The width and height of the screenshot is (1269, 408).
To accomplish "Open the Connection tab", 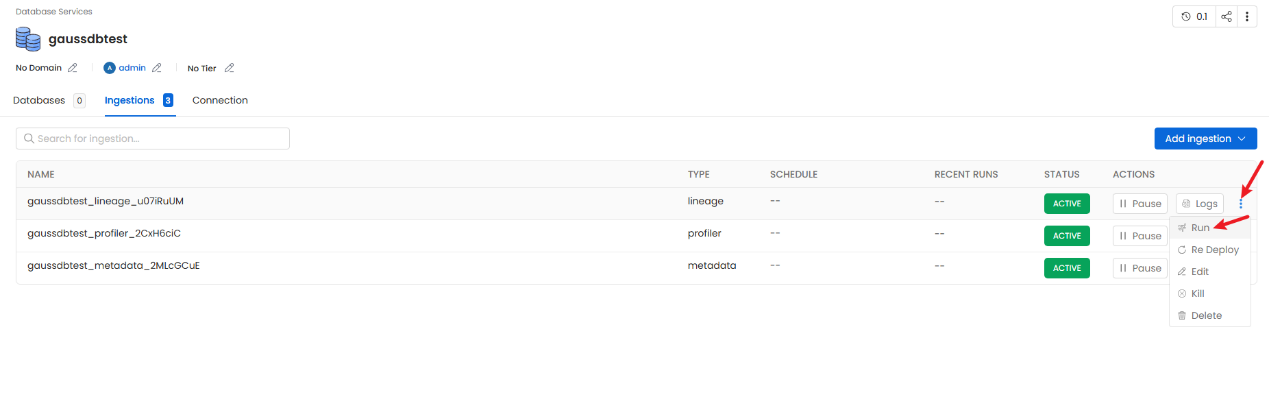I will [220, 101].
